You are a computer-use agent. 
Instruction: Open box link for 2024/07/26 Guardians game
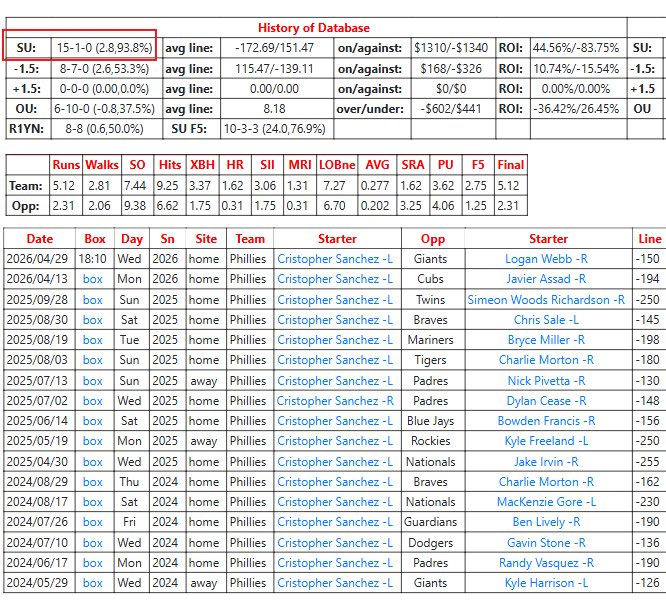pyautogui.click(x=93, y=522)
